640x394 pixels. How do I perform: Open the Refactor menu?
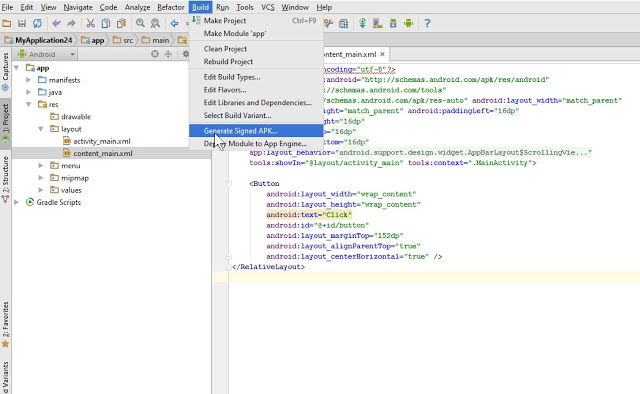point(171,7)
